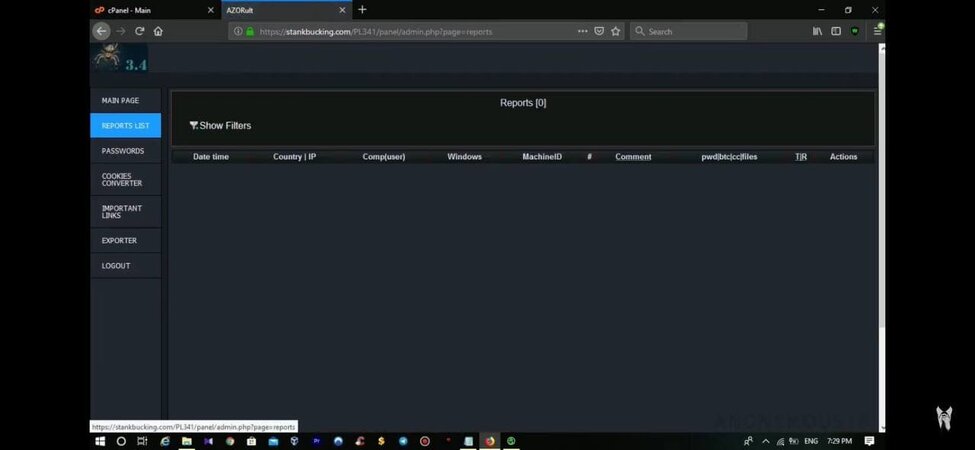
Task: Click the Date time column header
Action: click(211, 157)
